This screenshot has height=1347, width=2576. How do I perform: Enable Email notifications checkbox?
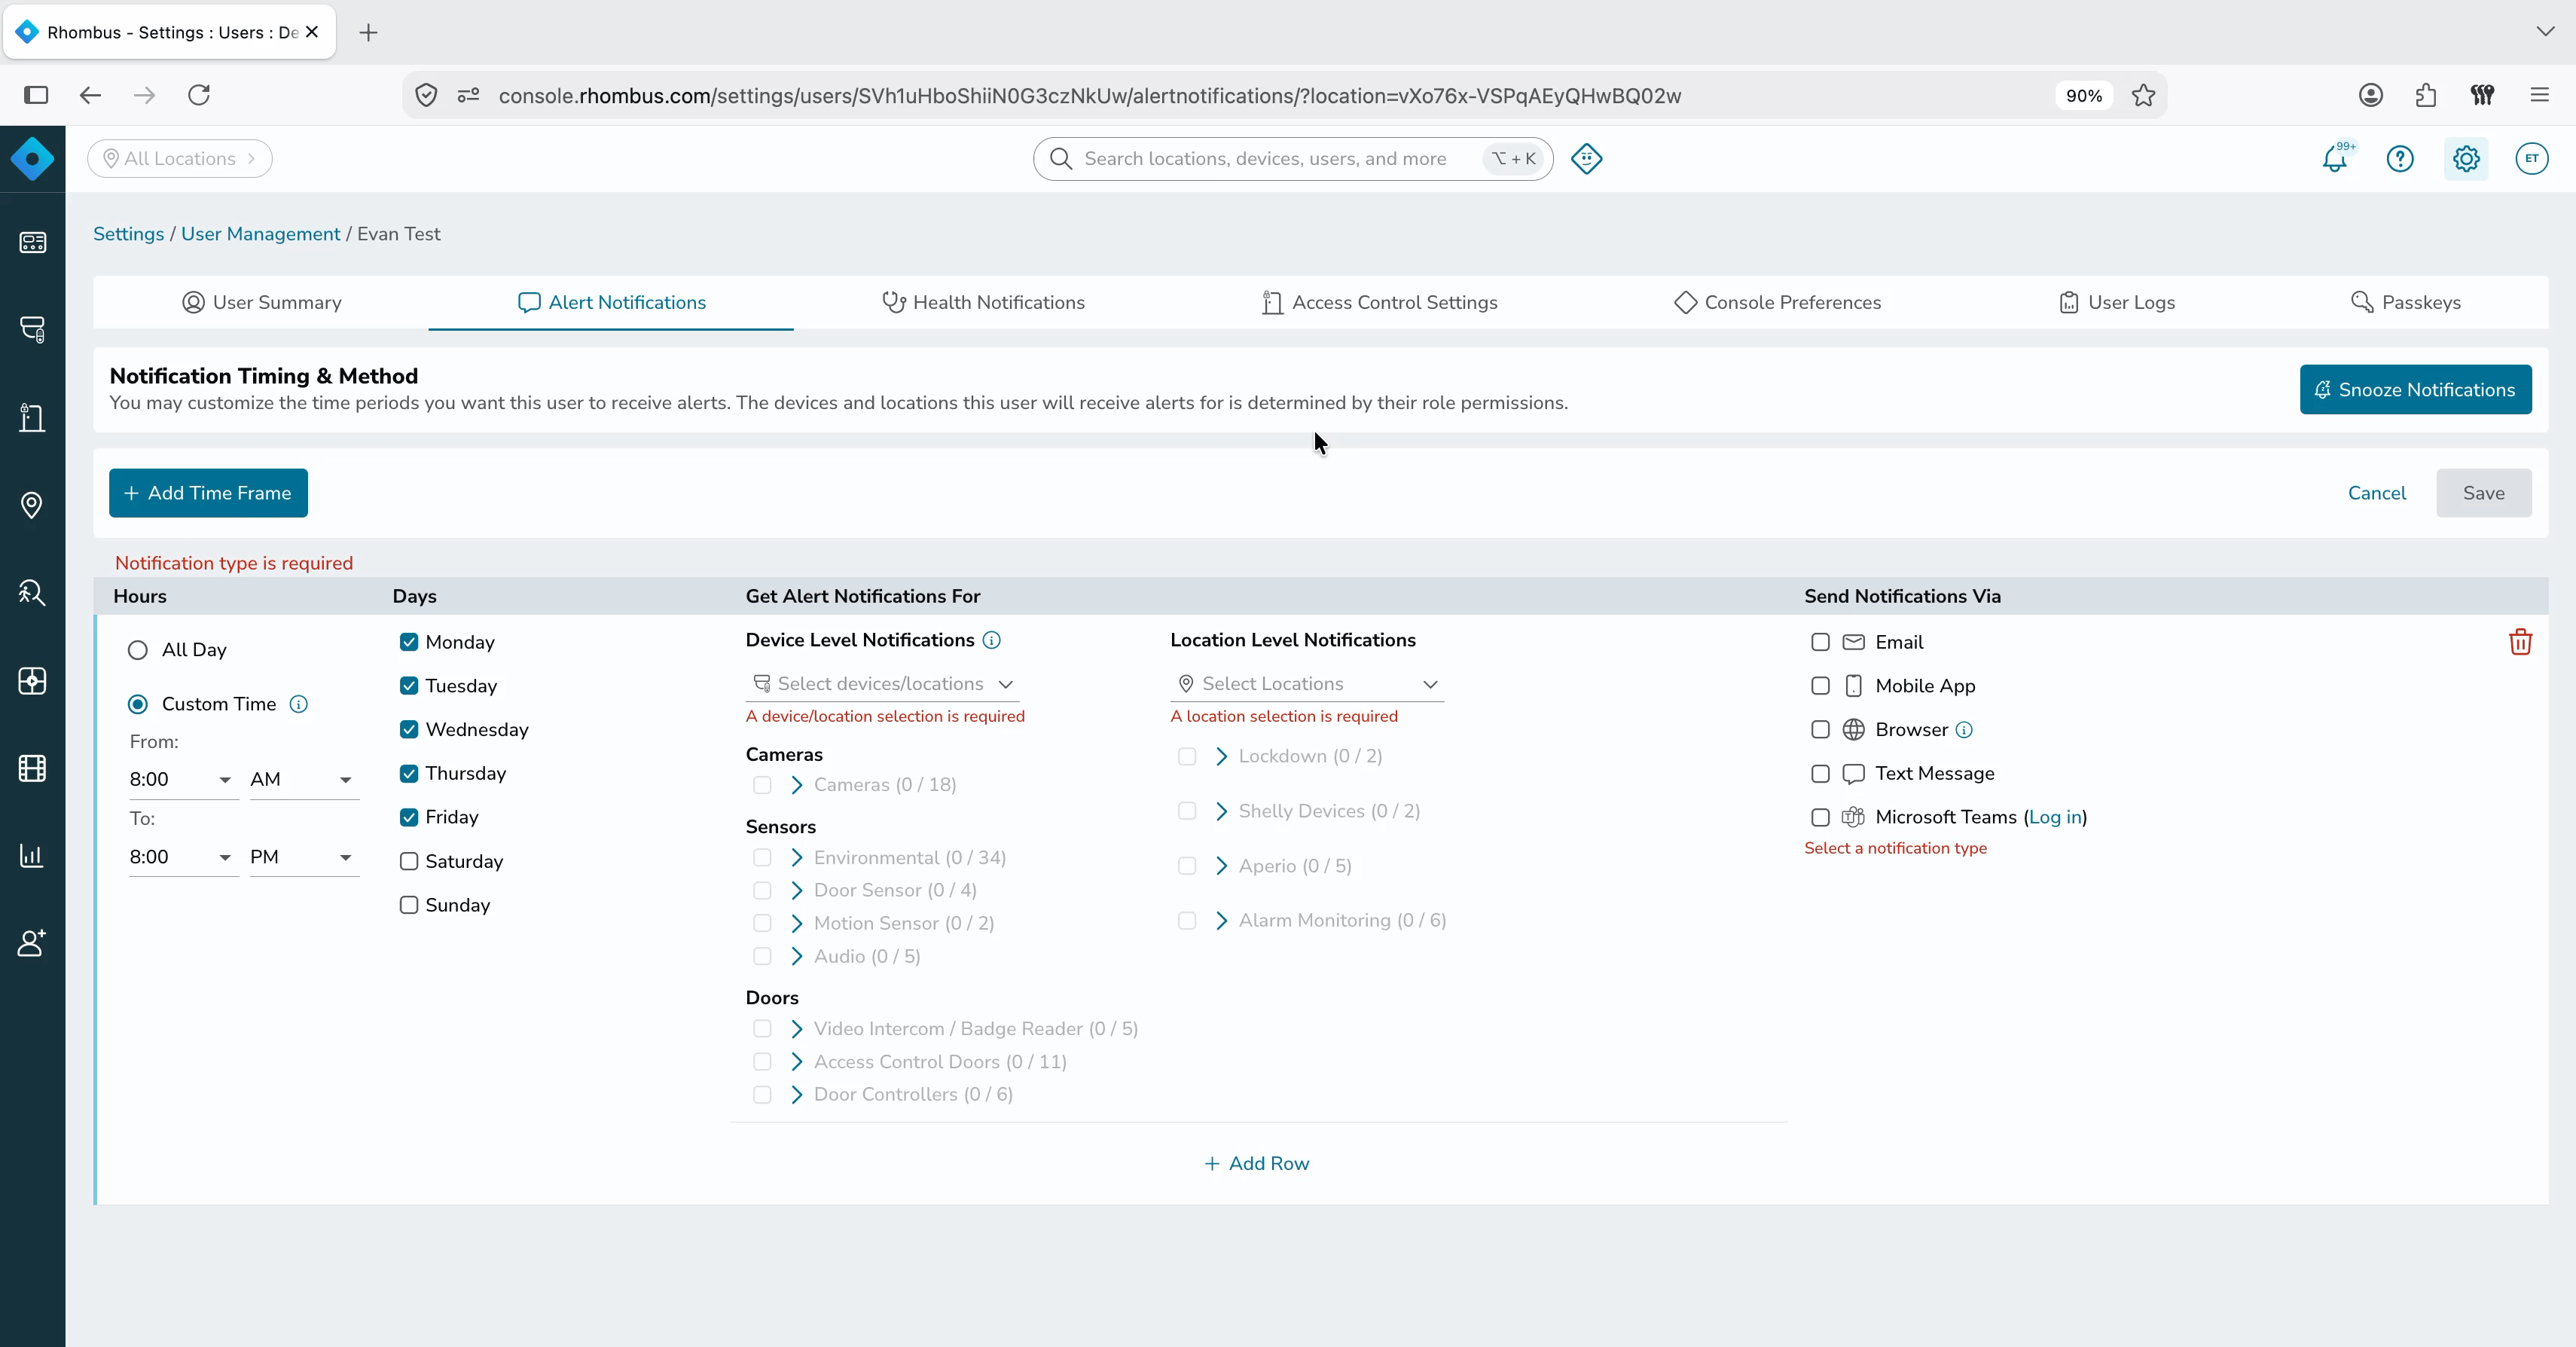[x=1820, y=642]
